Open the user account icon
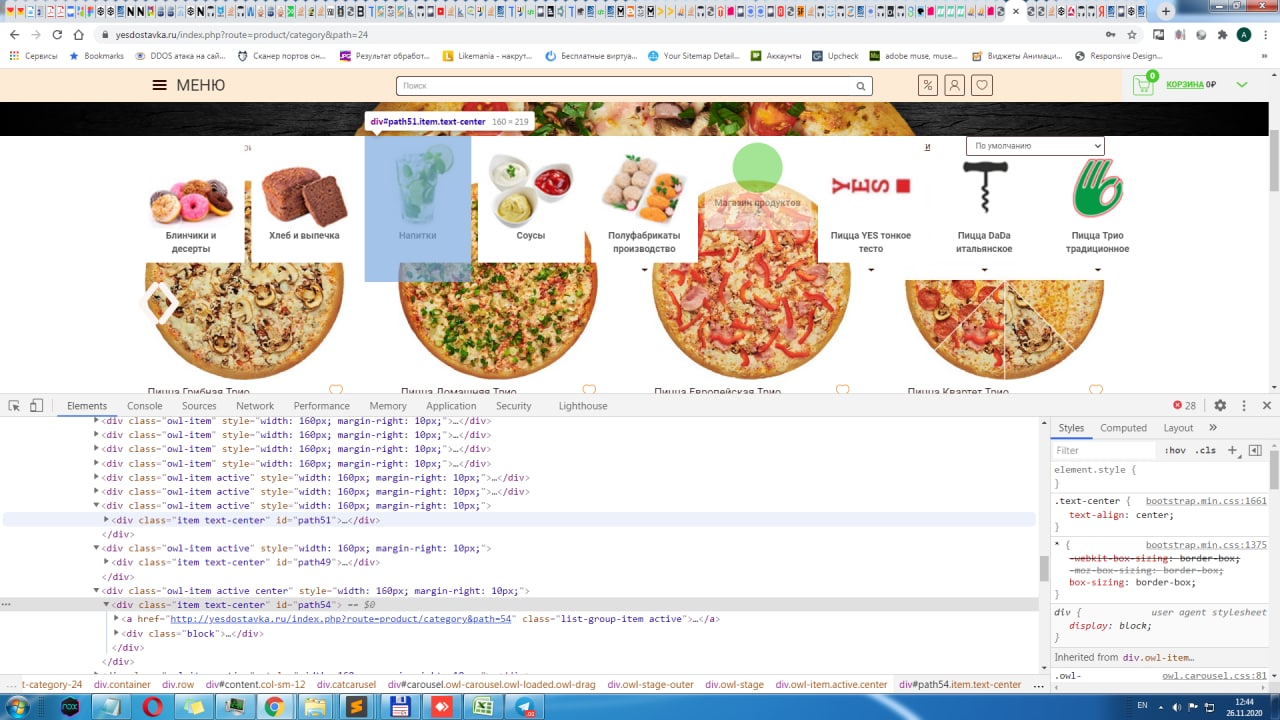Image resolution: width=1280 pixels, height=720 pixels. click(955, 85)
